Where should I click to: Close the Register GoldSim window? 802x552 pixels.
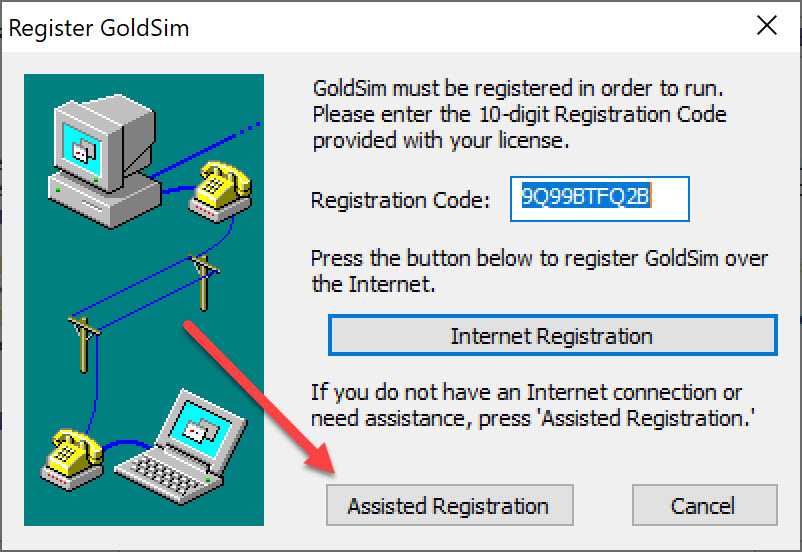[767, 25]
